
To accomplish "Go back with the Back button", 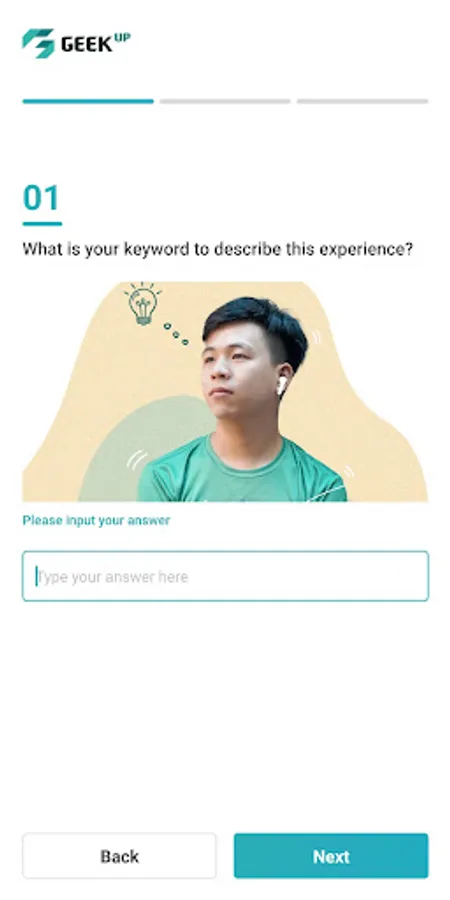I will 119,856.
